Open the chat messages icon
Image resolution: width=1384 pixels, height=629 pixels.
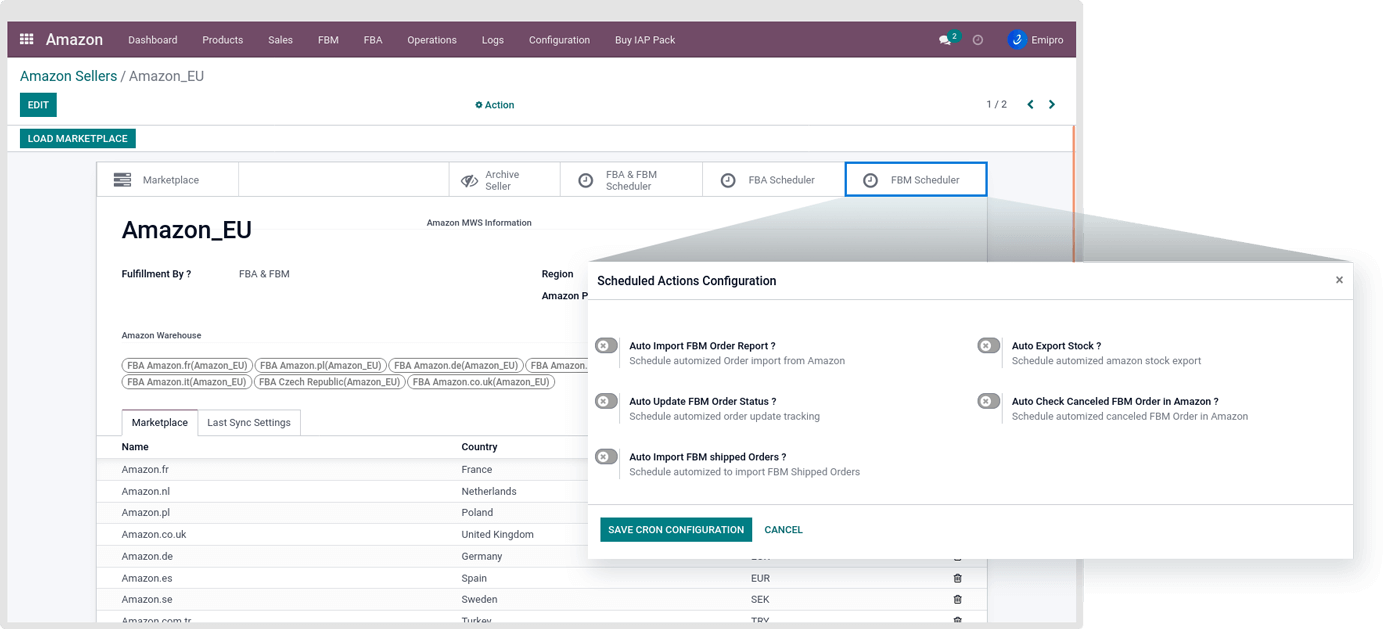[945, 40]
